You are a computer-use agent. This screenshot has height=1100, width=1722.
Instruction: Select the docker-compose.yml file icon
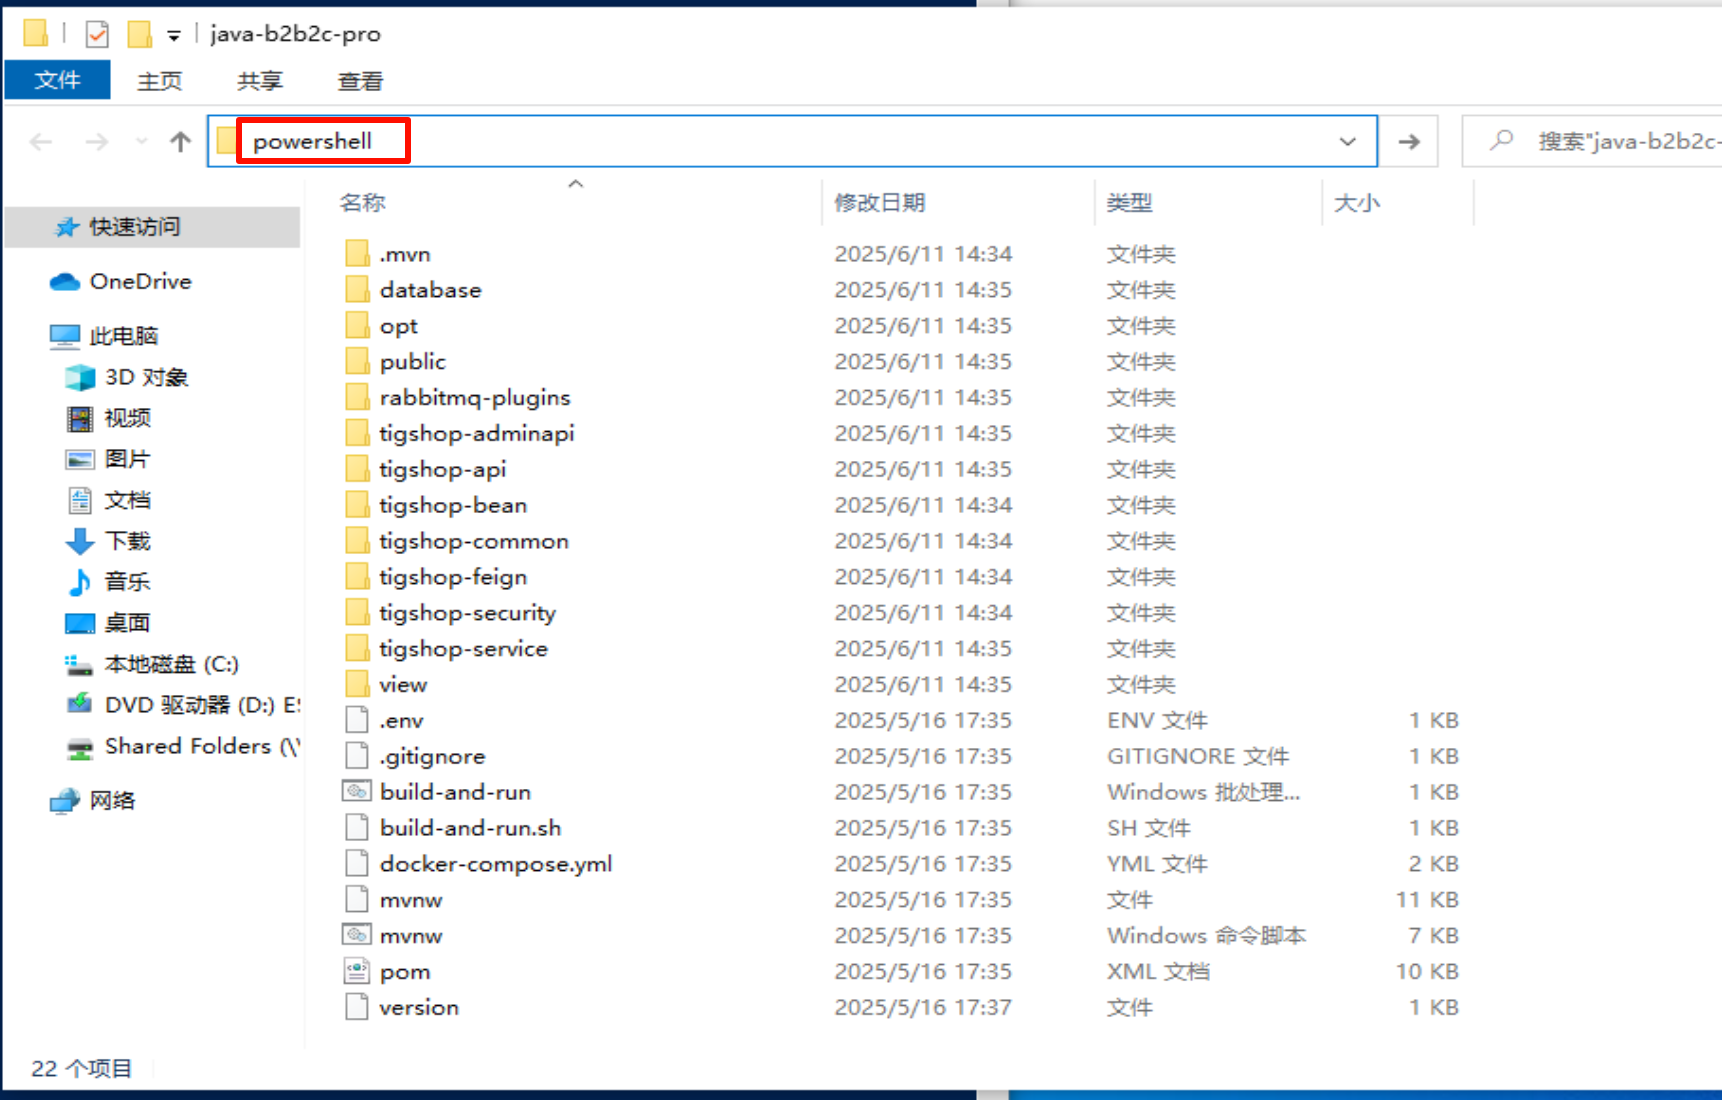(x=357, y=864)
